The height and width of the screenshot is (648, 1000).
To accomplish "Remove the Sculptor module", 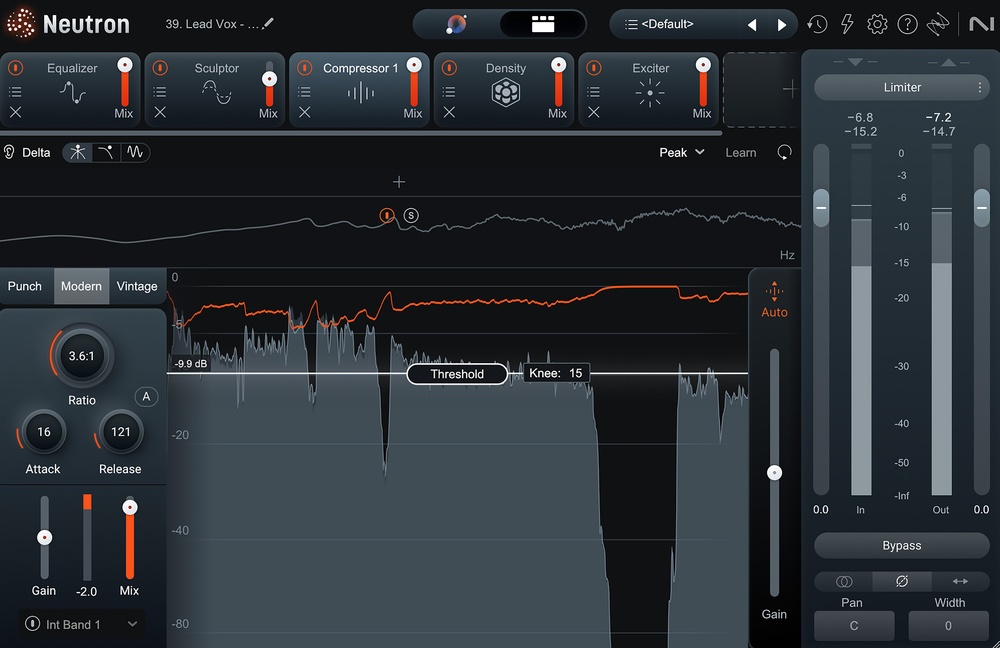I will coord(160,112).
